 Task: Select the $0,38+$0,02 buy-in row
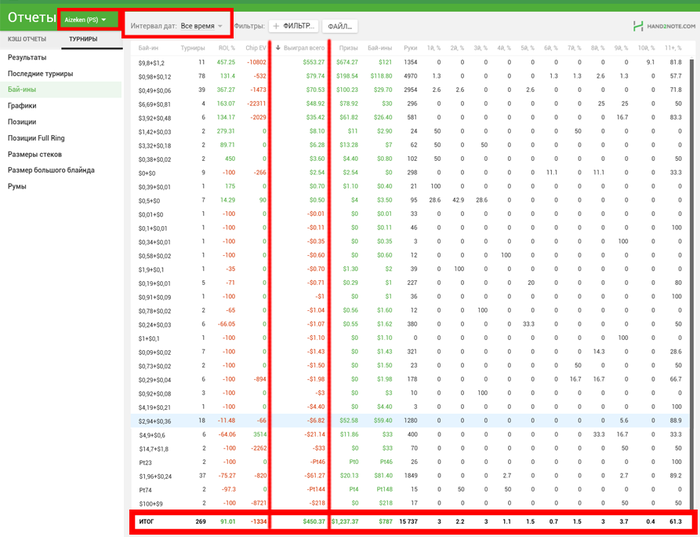(x=410, y=159)
